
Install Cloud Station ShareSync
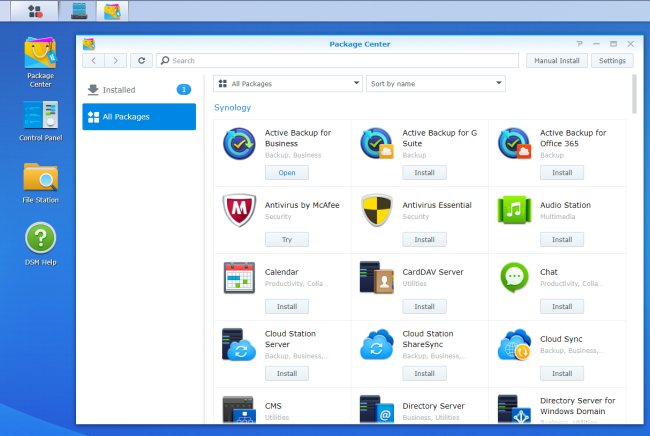coord(424,373)
